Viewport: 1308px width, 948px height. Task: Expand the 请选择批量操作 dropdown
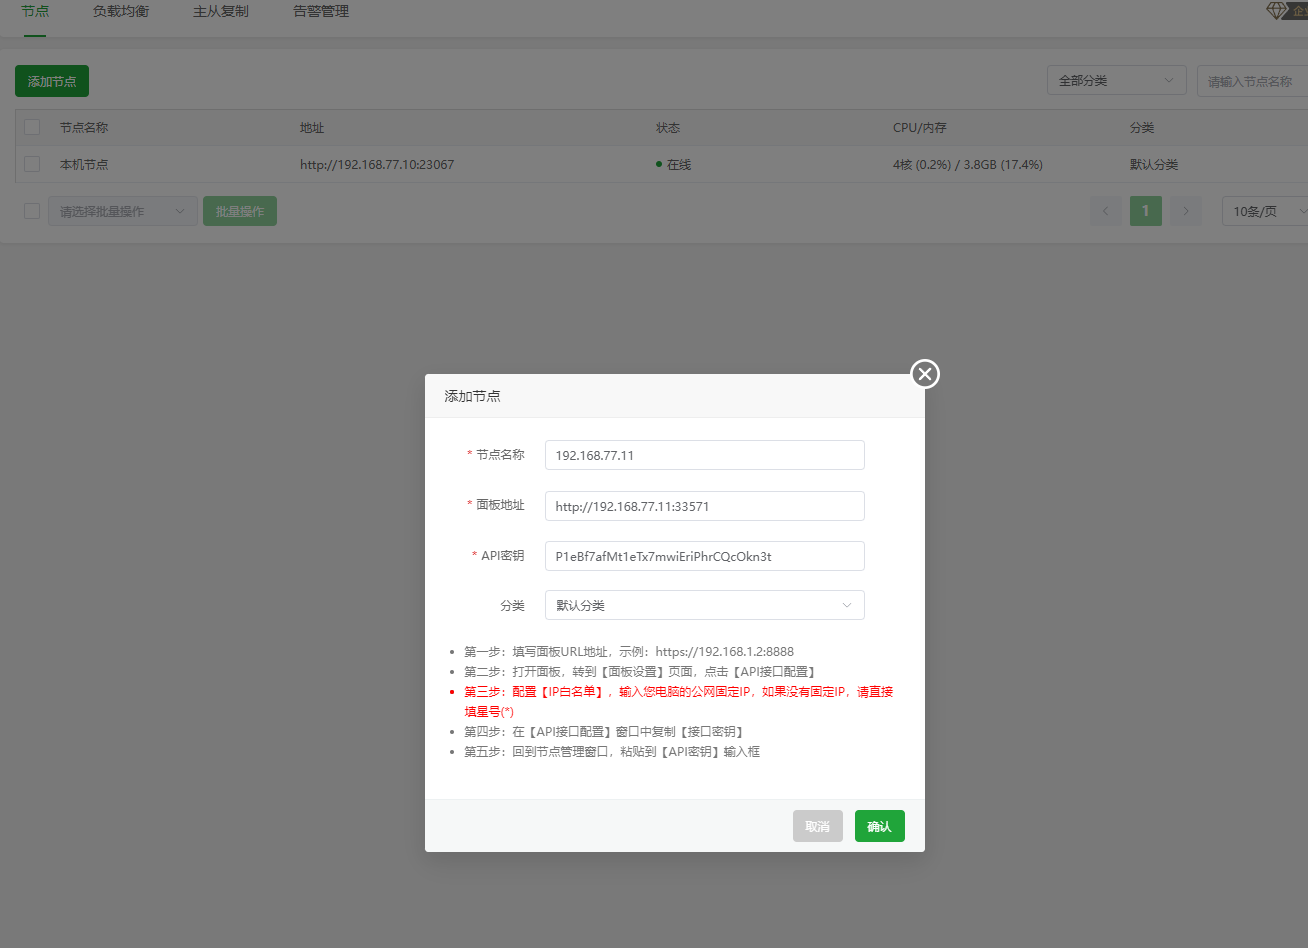122,211
